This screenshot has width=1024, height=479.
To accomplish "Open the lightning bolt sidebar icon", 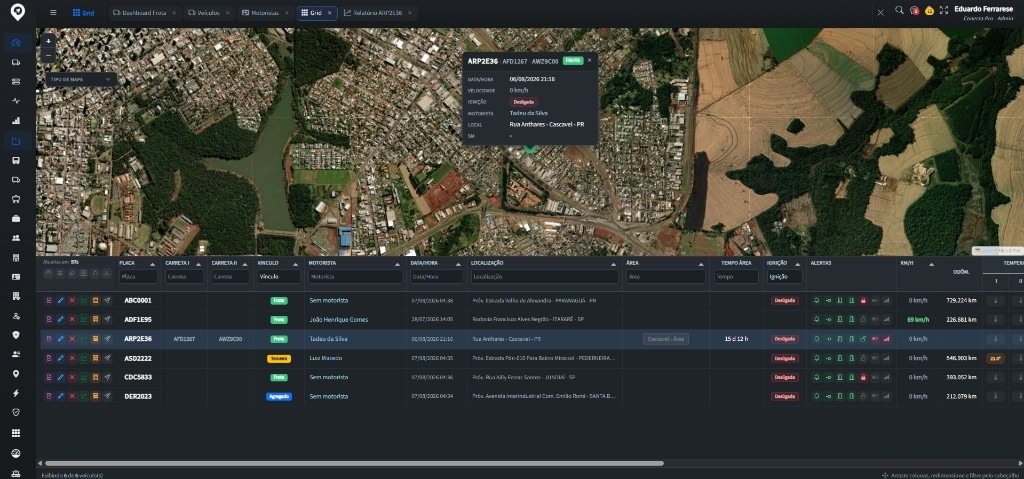I will click(x=16, y=393).
